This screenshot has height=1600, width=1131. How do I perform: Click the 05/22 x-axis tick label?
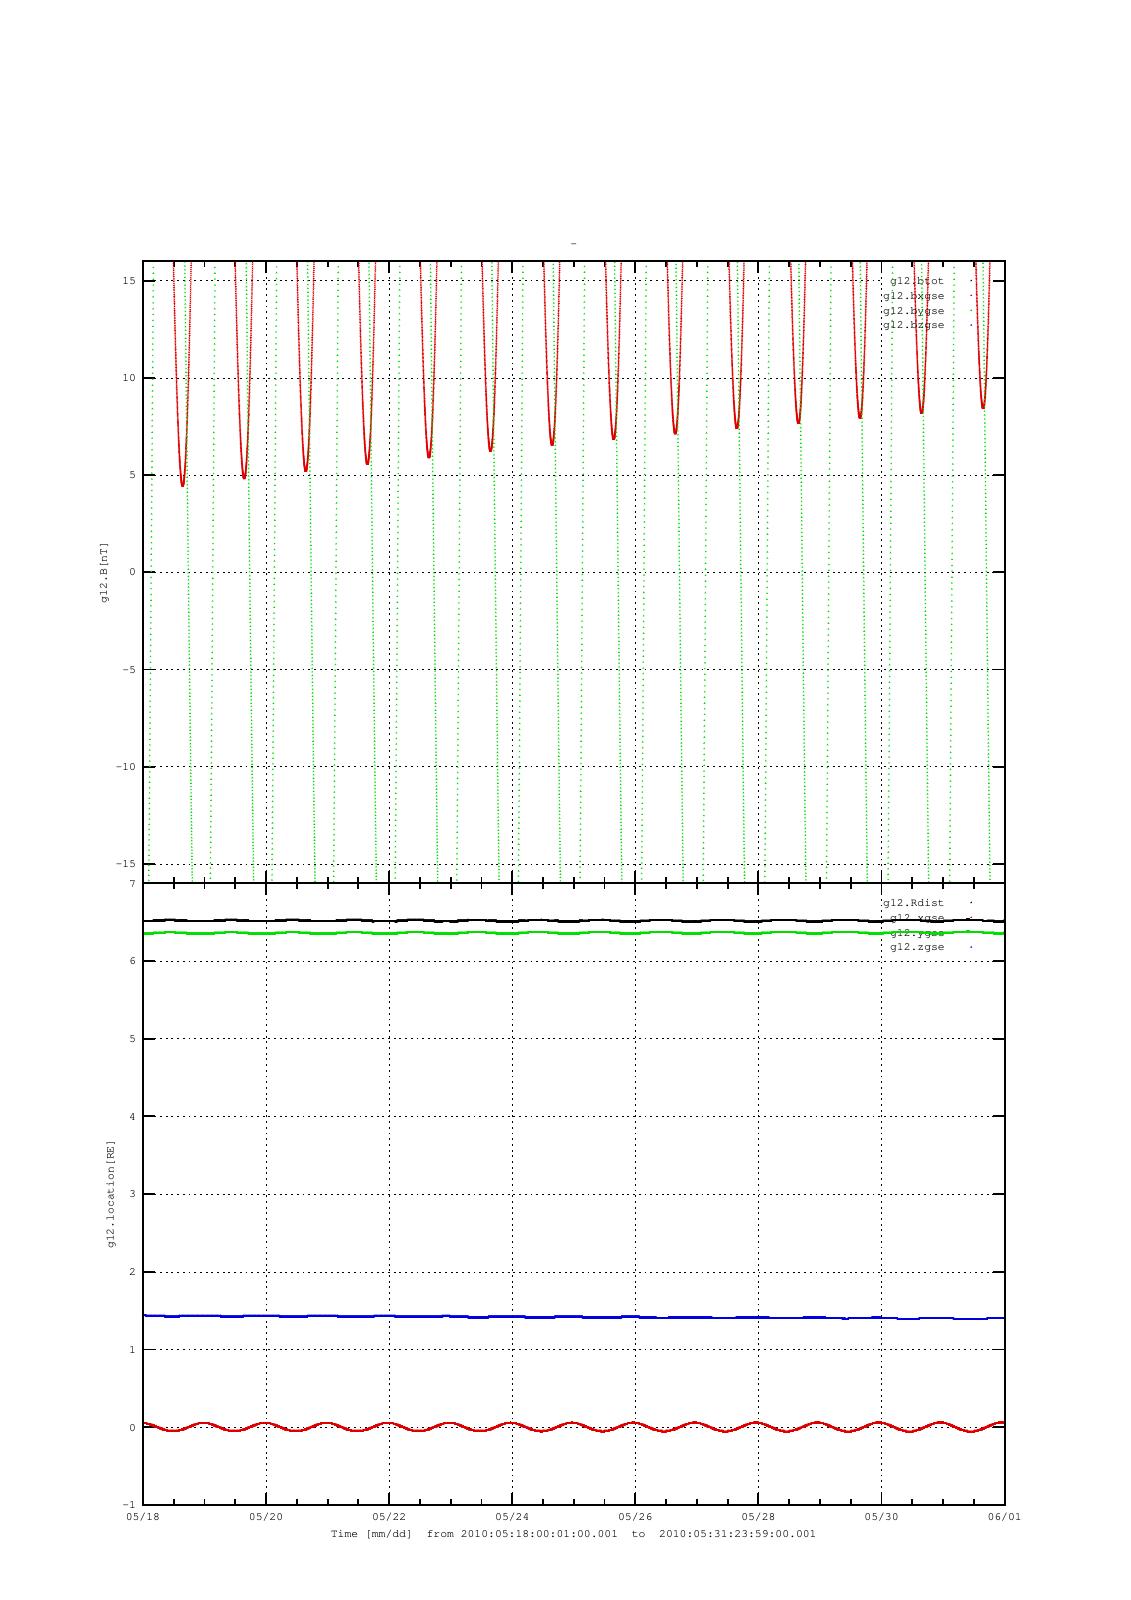389,1517
